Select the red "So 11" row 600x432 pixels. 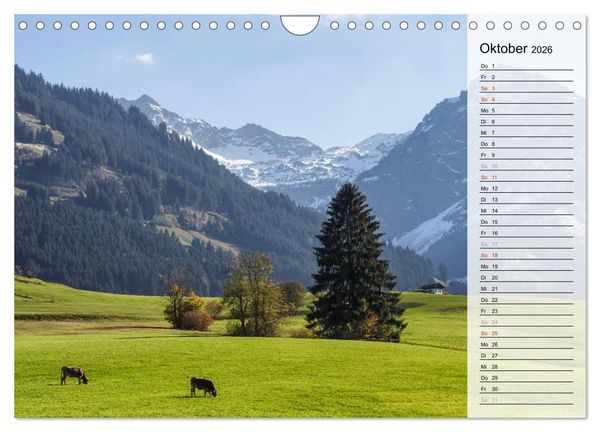526,177
